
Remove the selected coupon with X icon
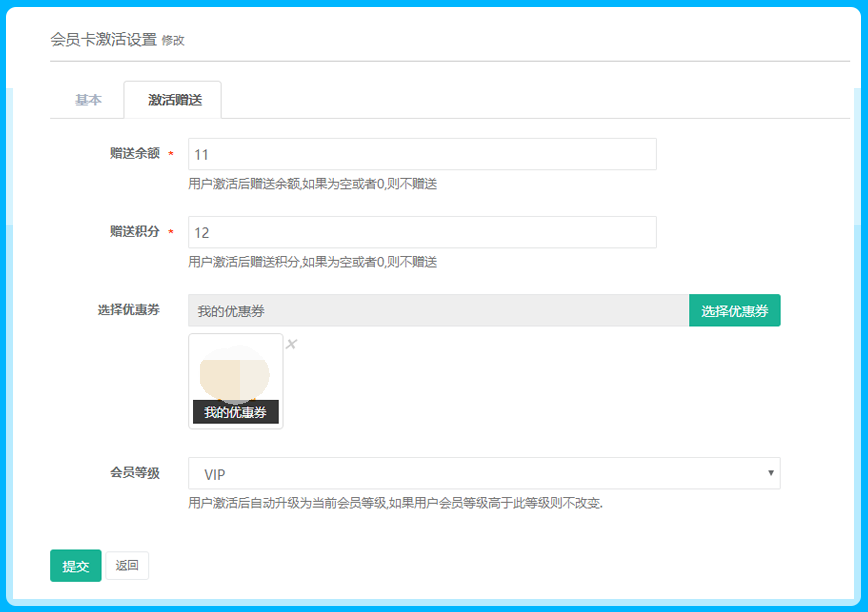(x=291, y=344)
